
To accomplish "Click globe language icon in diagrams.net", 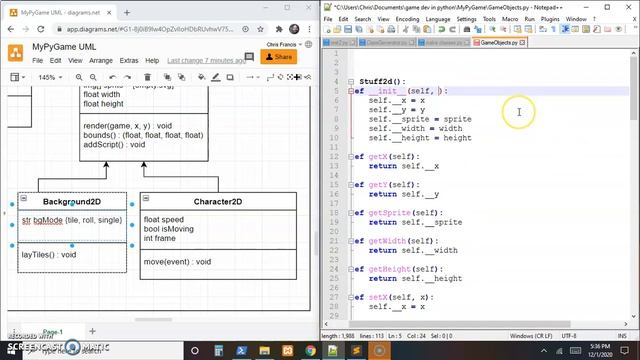I will pos(309,44).
